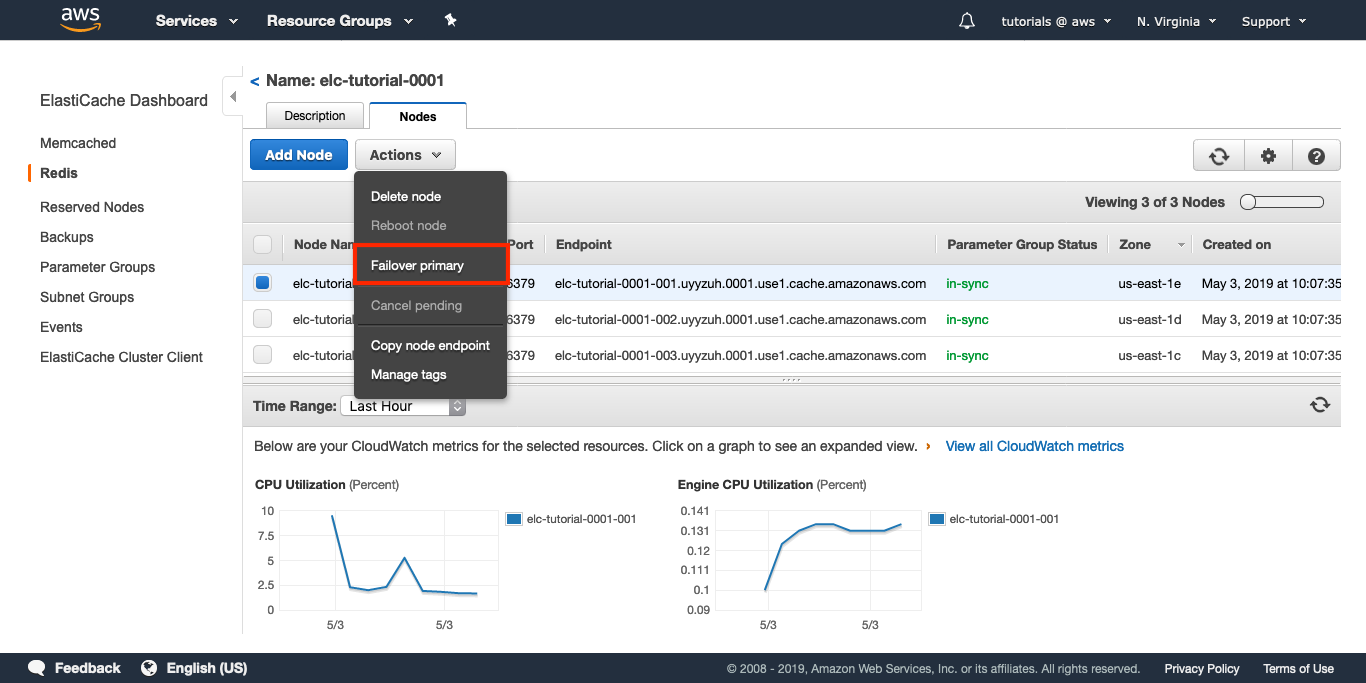Click the AWS logo home icon
The image size is (1366, 683).
click(x=80, y=19)
